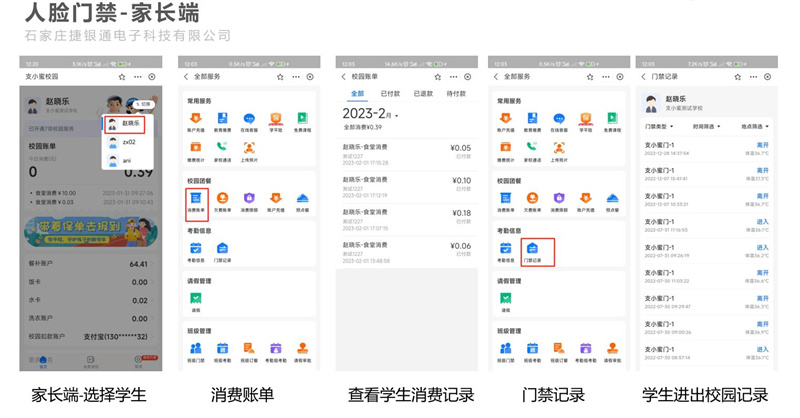The height and width of the screenshot is (418, 800).
Task: Open 欠费账单 on 消费账单 captioned screen
Action: coord(222,202)
